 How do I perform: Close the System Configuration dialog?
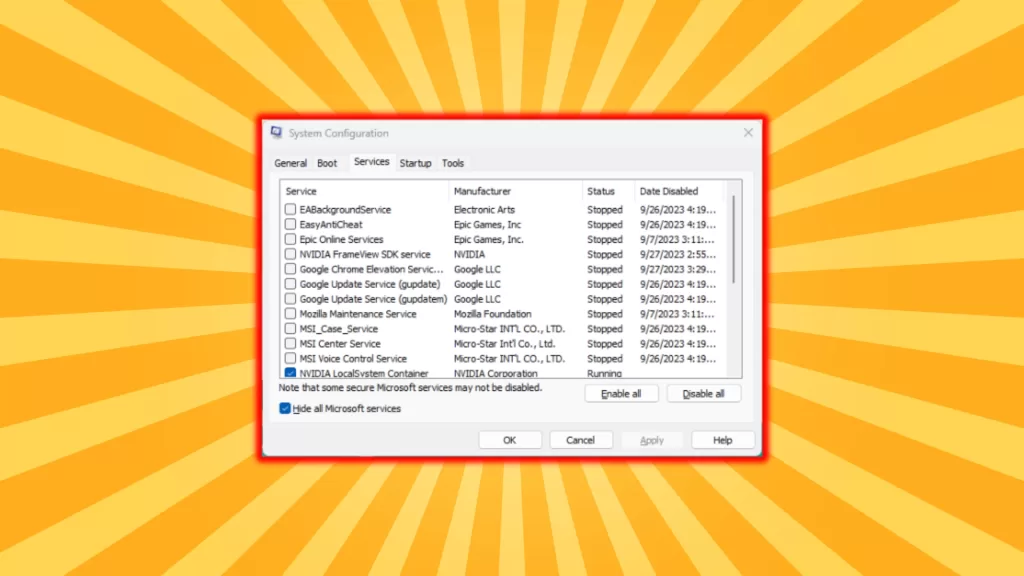(748, 133)
